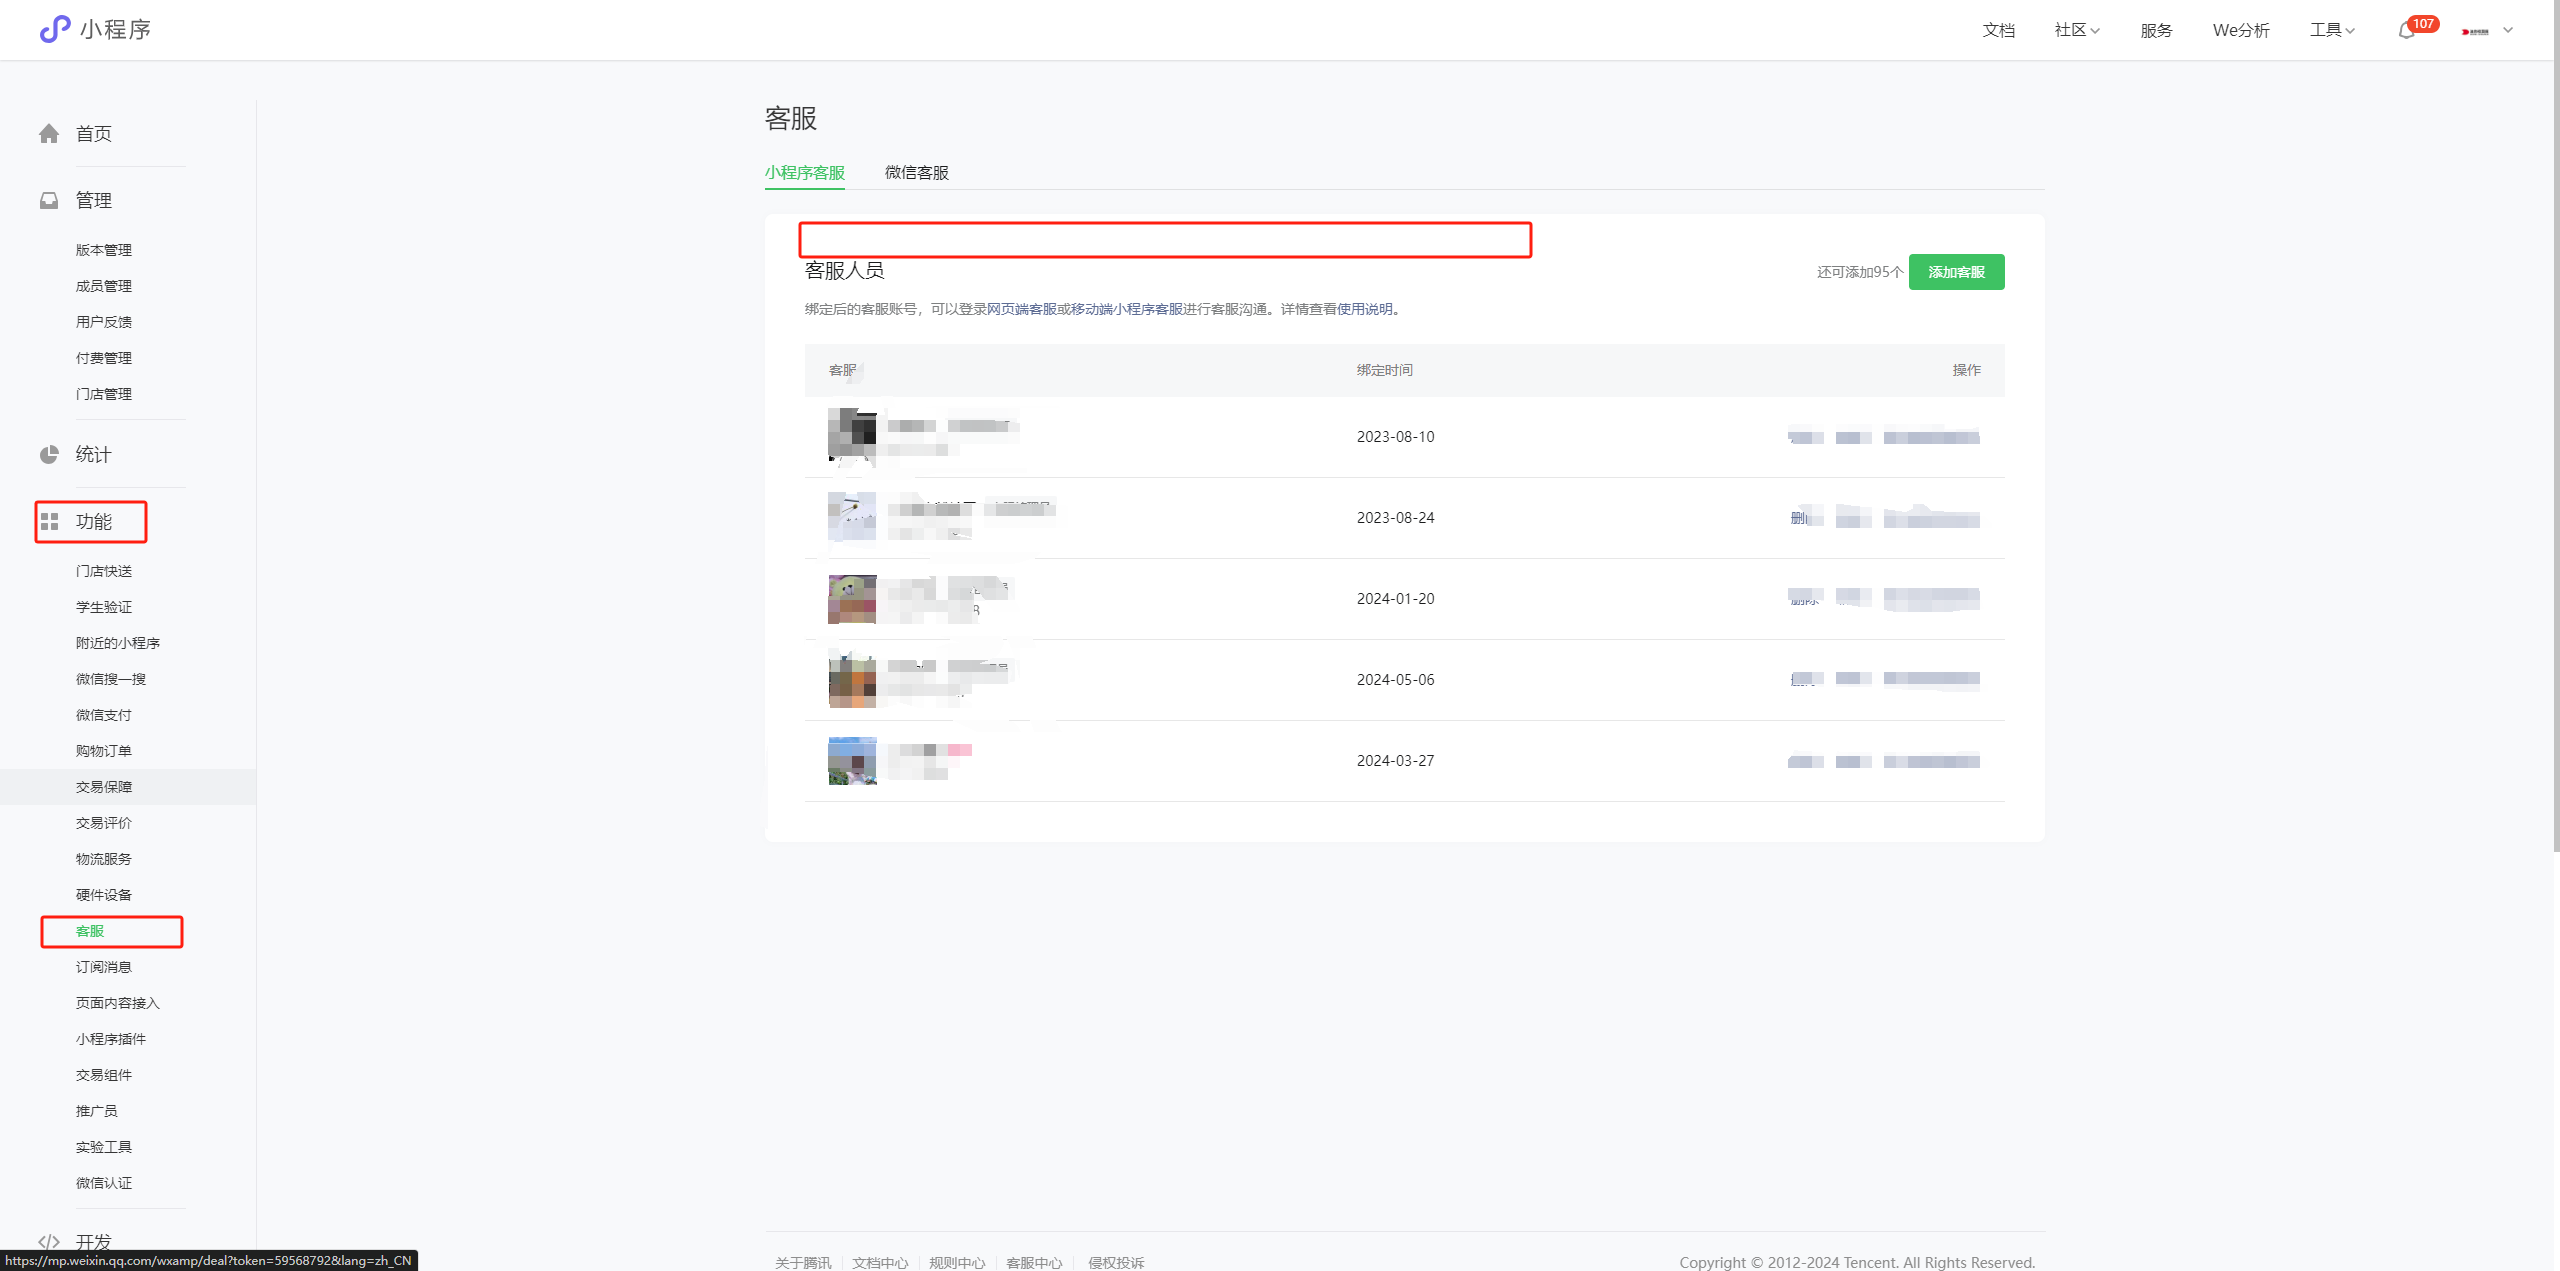The height and width of the screenshot is (1271, 2560).
Task: Open the notification bell with 107 badge
Action: (x=2407, y=31)
